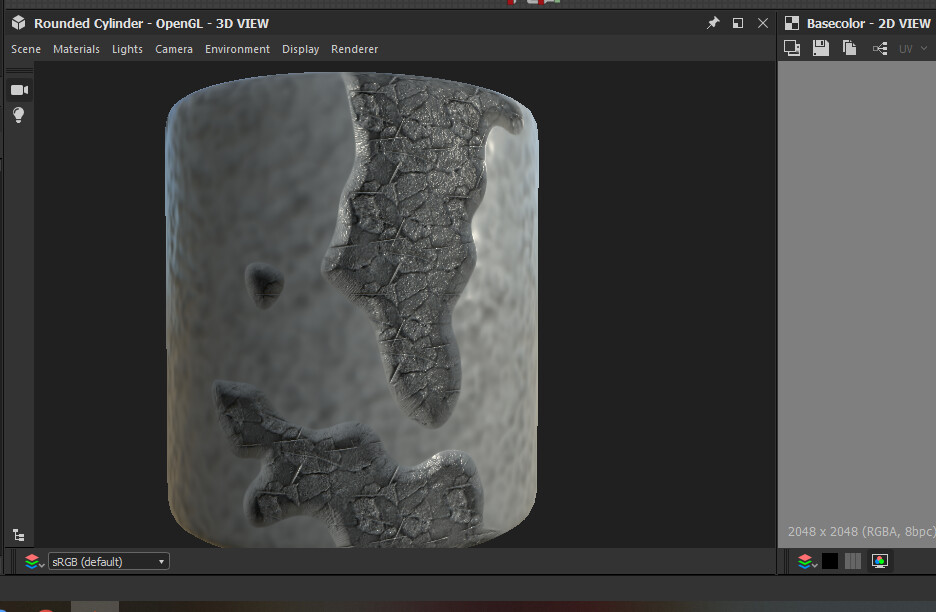
Task: Open the Lights menu
Action: tap(127, 49)
